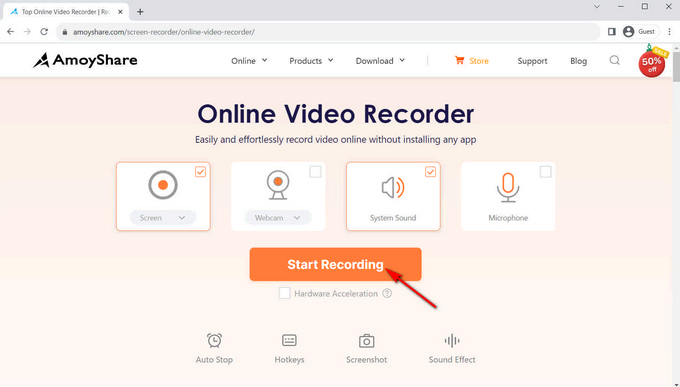Open Sound Effect waveform icon
This screenshot has height=387, width=680.
[452, 341]
